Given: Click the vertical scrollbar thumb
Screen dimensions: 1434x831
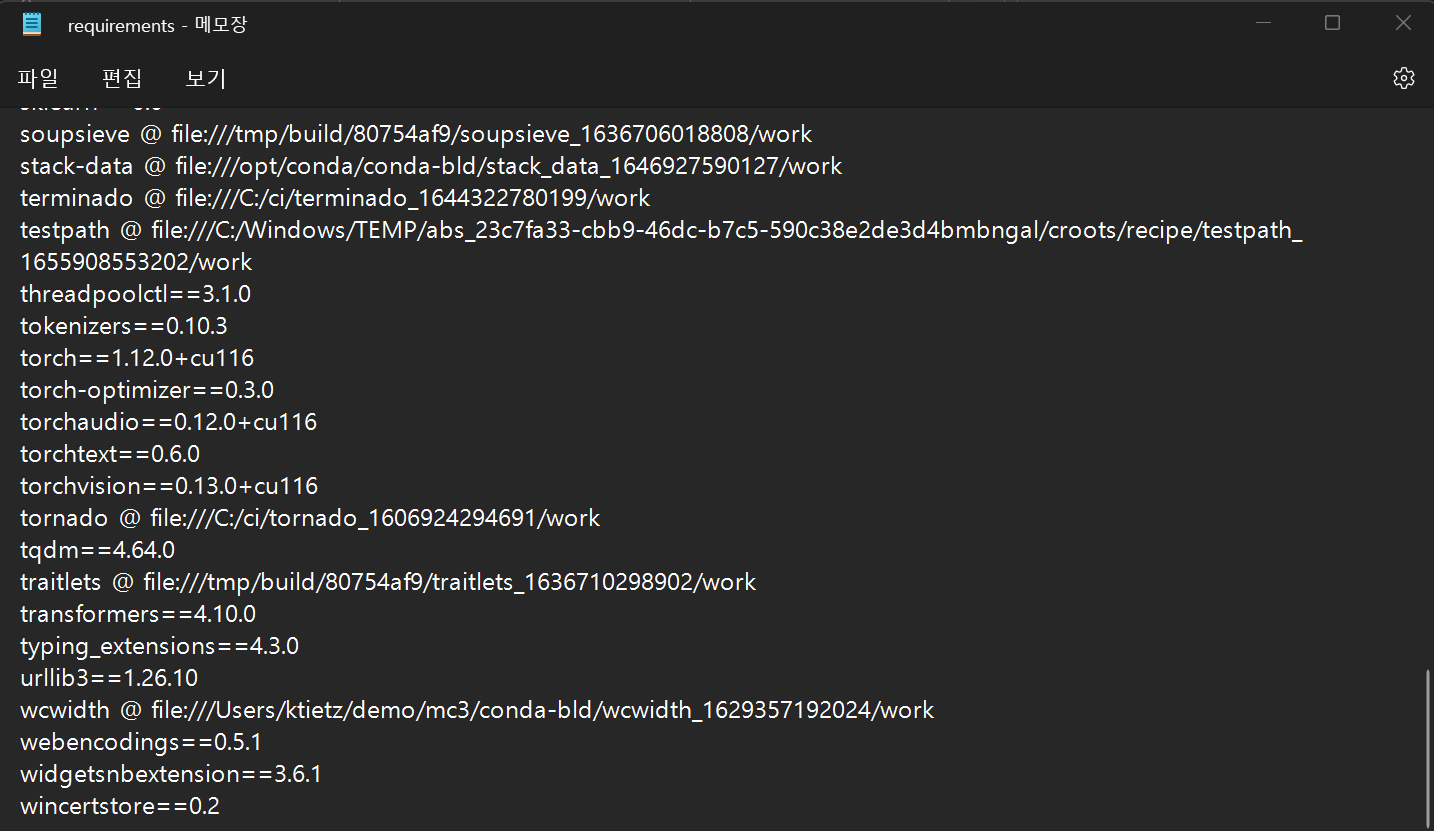Looking at the screenshot, I should [x=1428, y=745].
